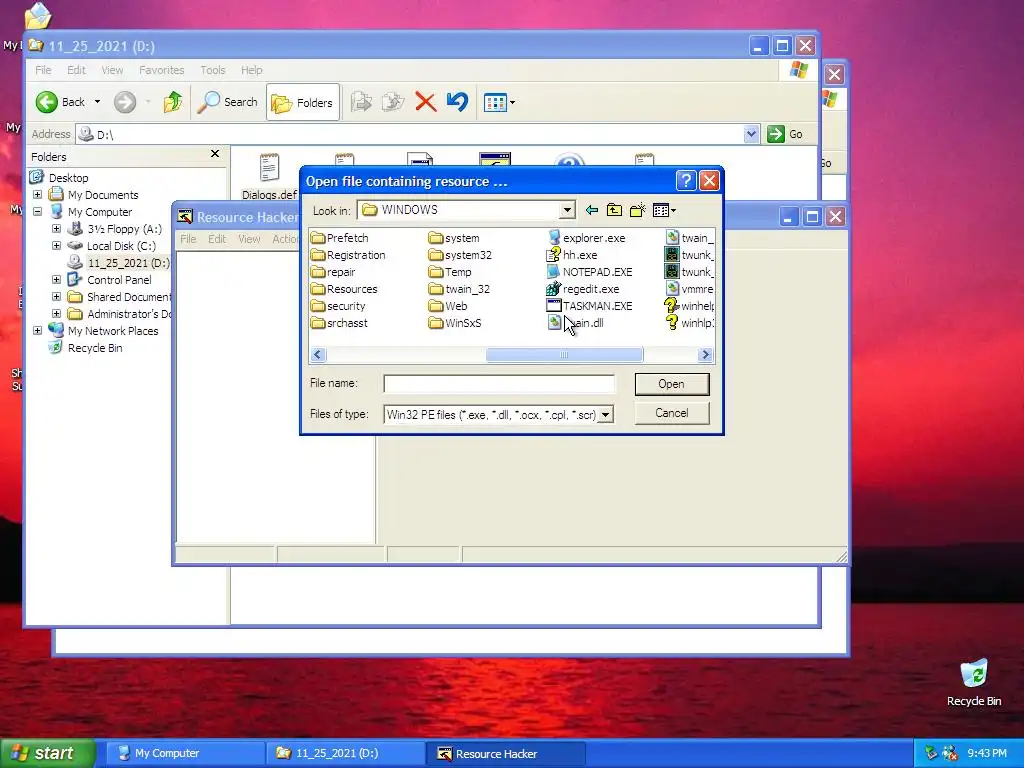The height and width of the screenshot is (768, 1024).
Task: Click Delete red X toolbar icon
Action: pos(425,102)
